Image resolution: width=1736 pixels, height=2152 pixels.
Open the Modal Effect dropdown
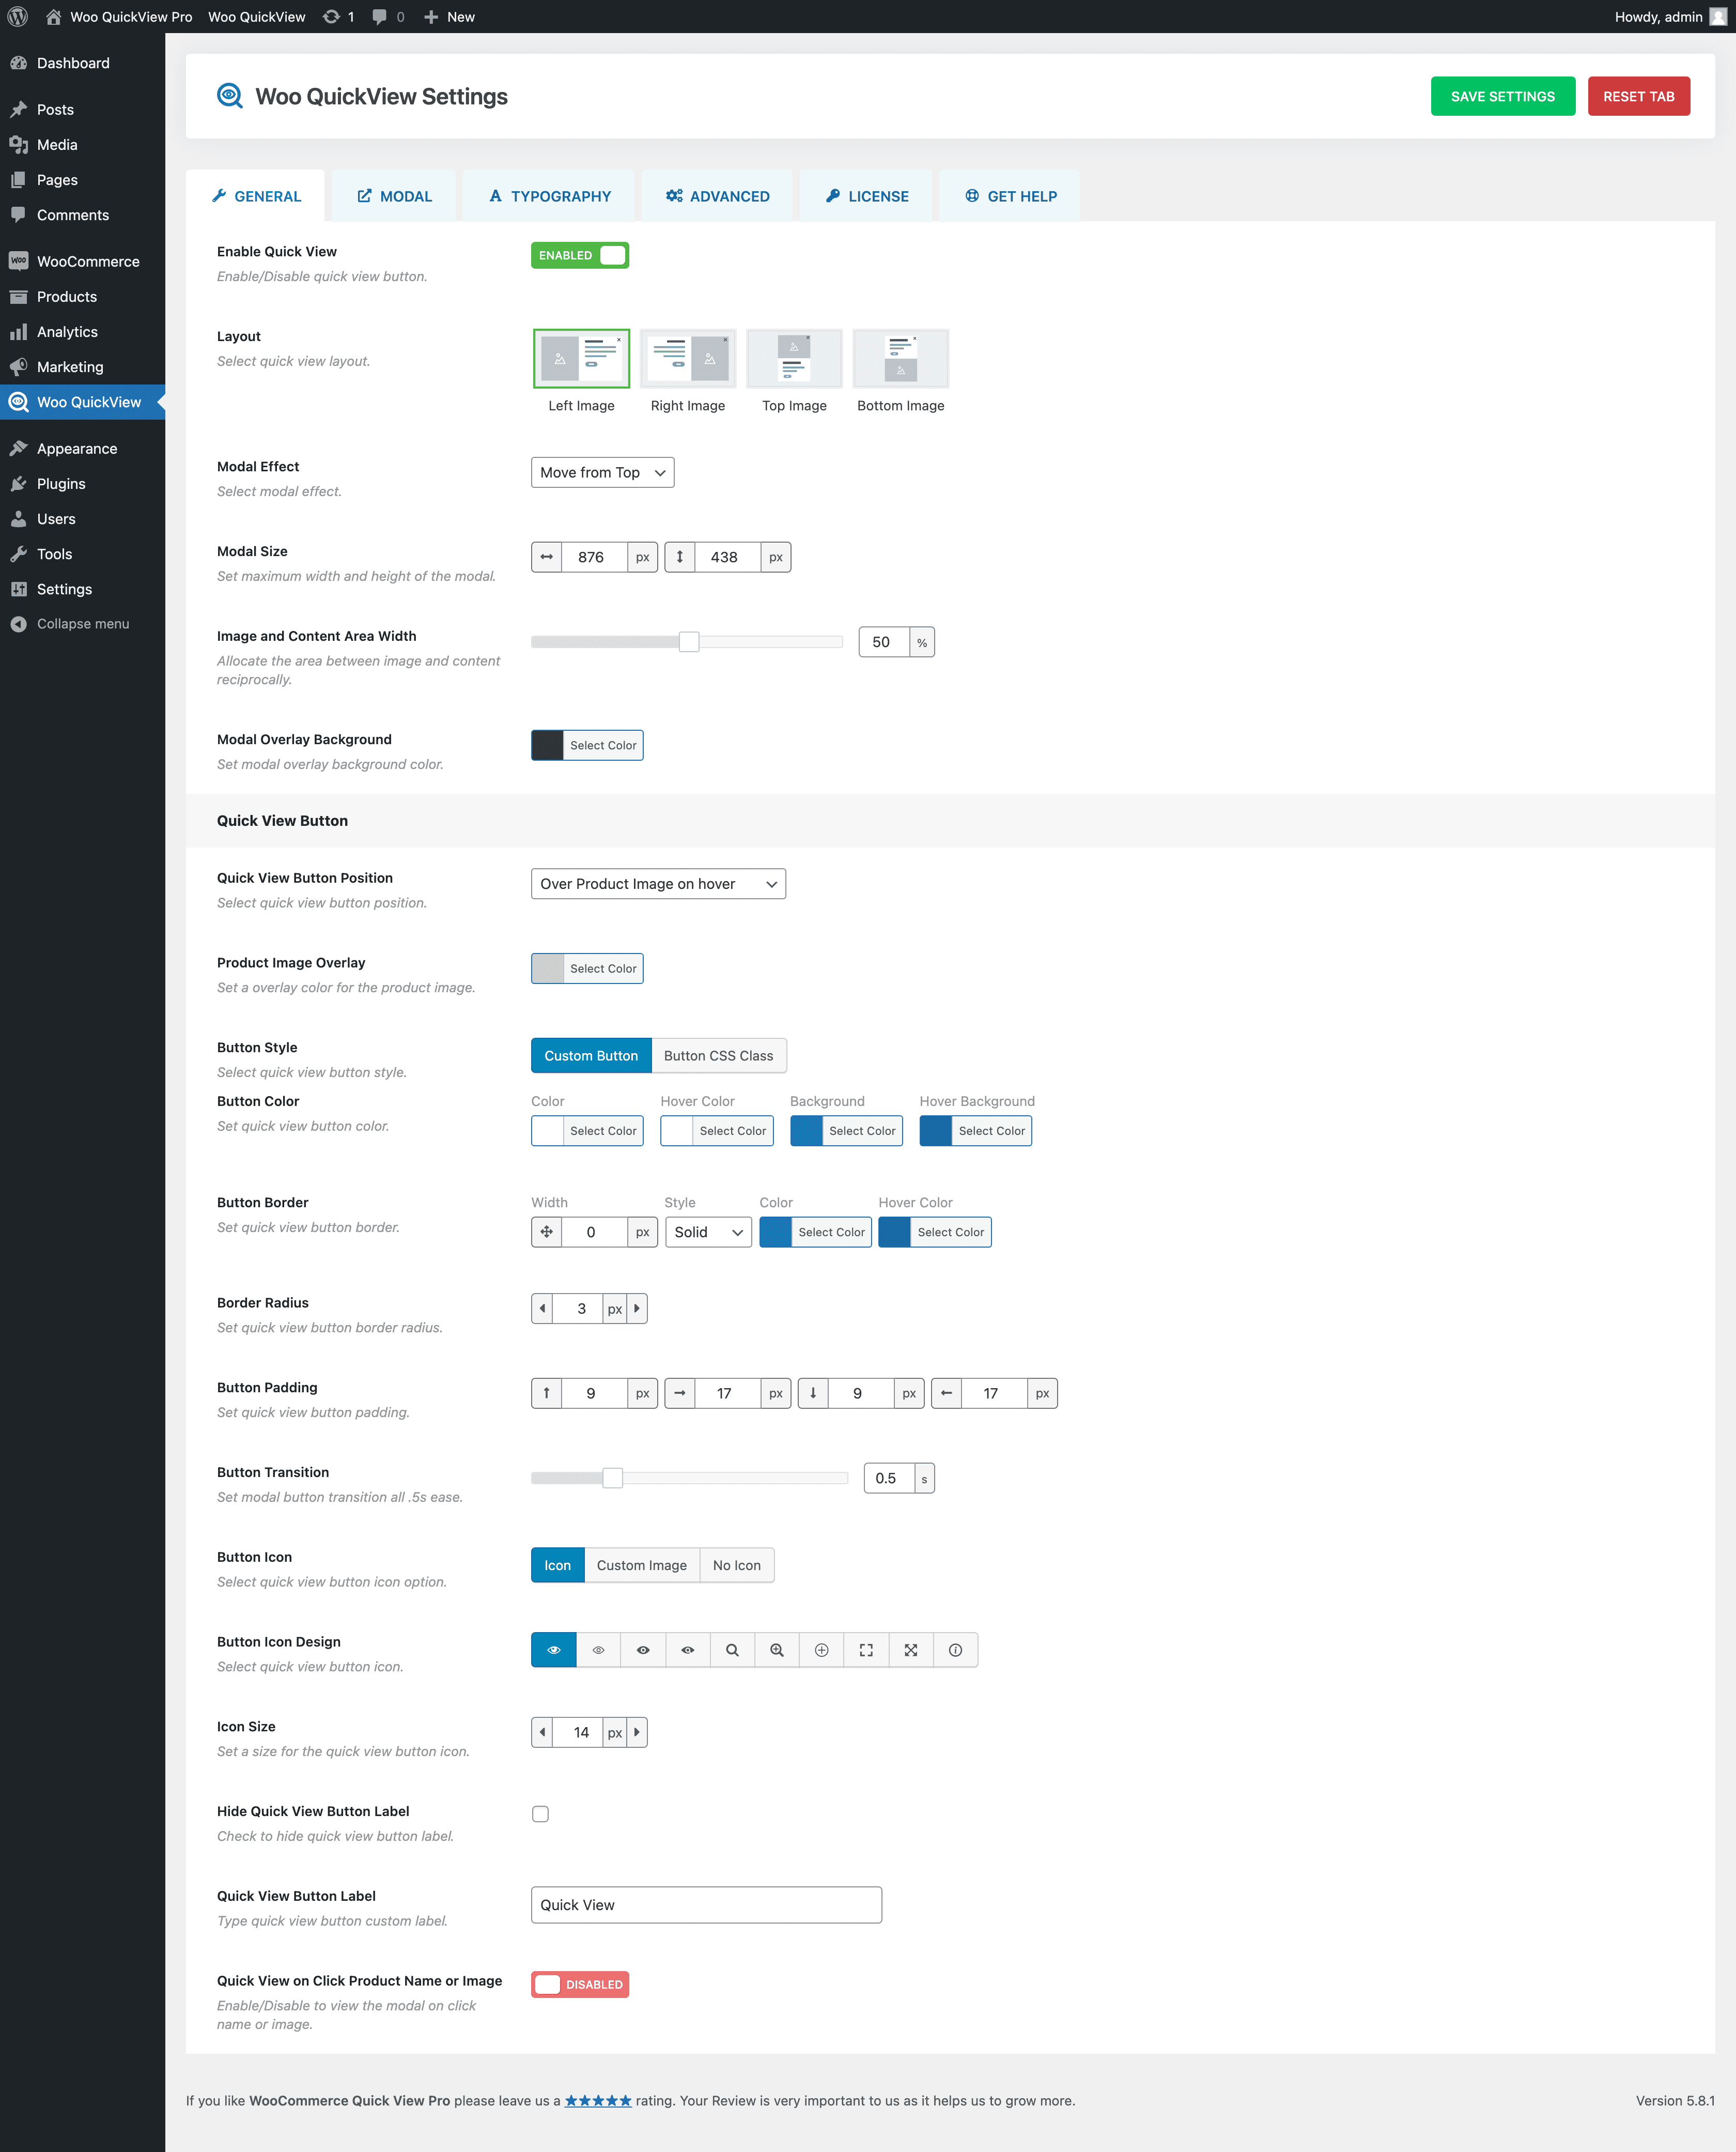click(602, 472)
